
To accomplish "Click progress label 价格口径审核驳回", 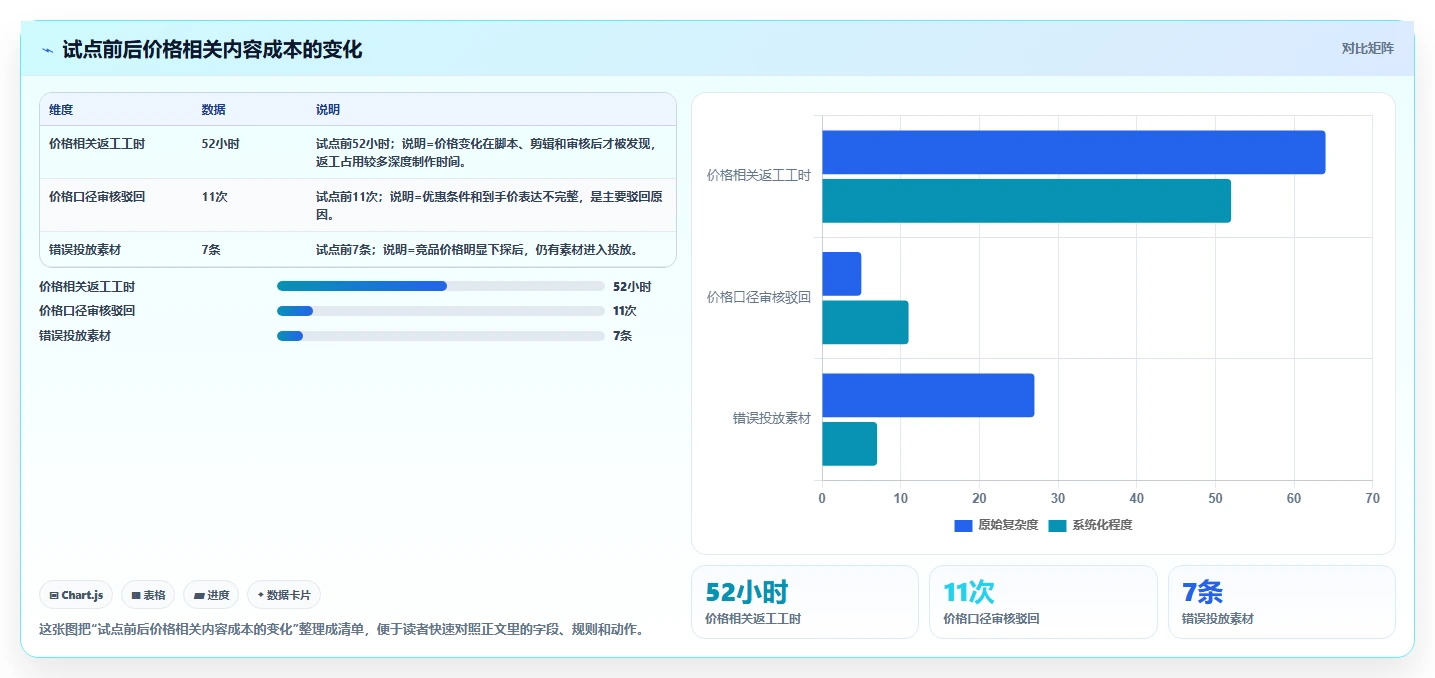I will click(x=87, y=311).
